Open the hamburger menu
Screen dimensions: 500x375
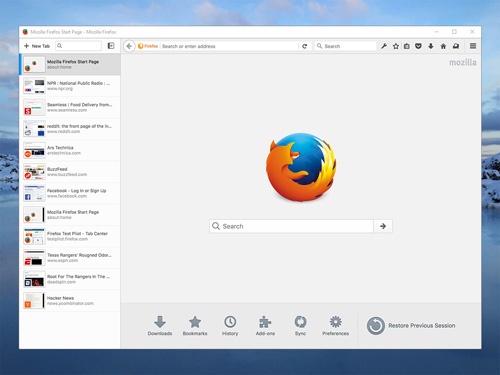pyautogui.click(x=473, y=46)
